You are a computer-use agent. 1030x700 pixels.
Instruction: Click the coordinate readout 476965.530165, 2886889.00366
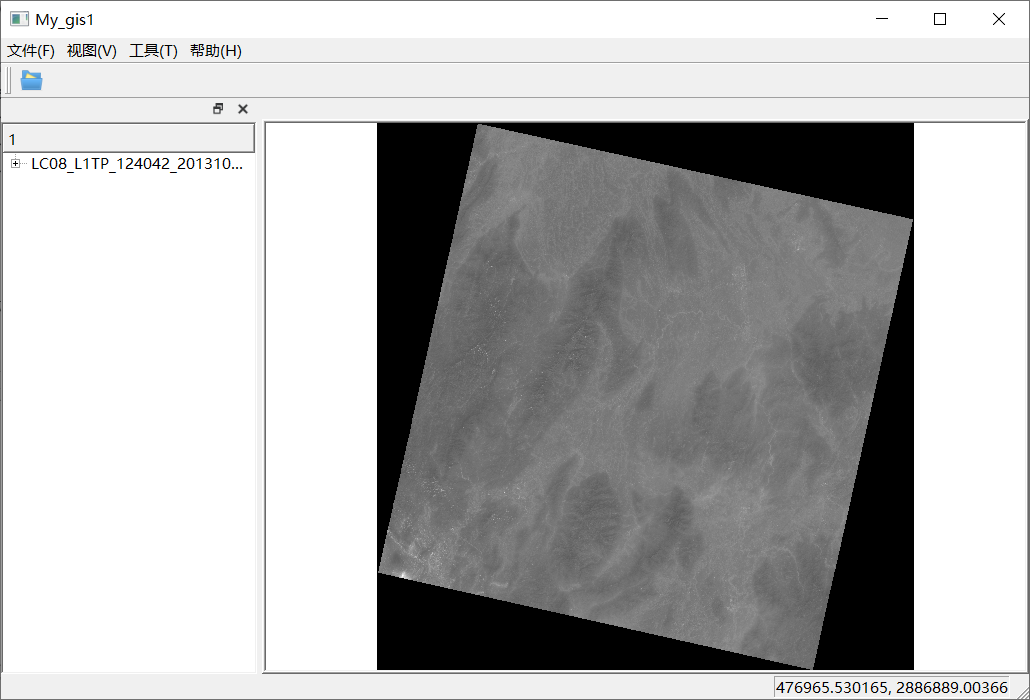pos(891,688)
